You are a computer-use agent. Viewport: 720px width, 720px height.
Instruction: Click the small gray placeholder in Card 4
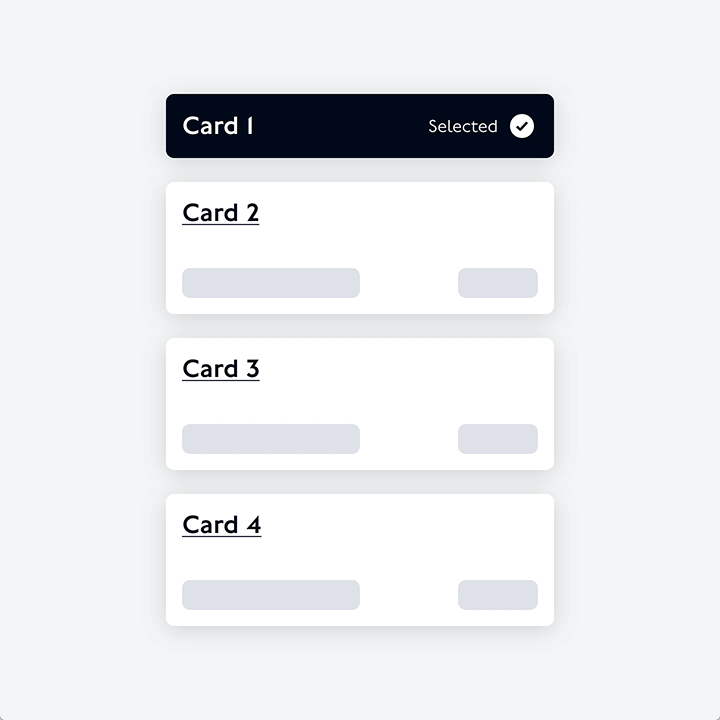[x=498, y=595]
